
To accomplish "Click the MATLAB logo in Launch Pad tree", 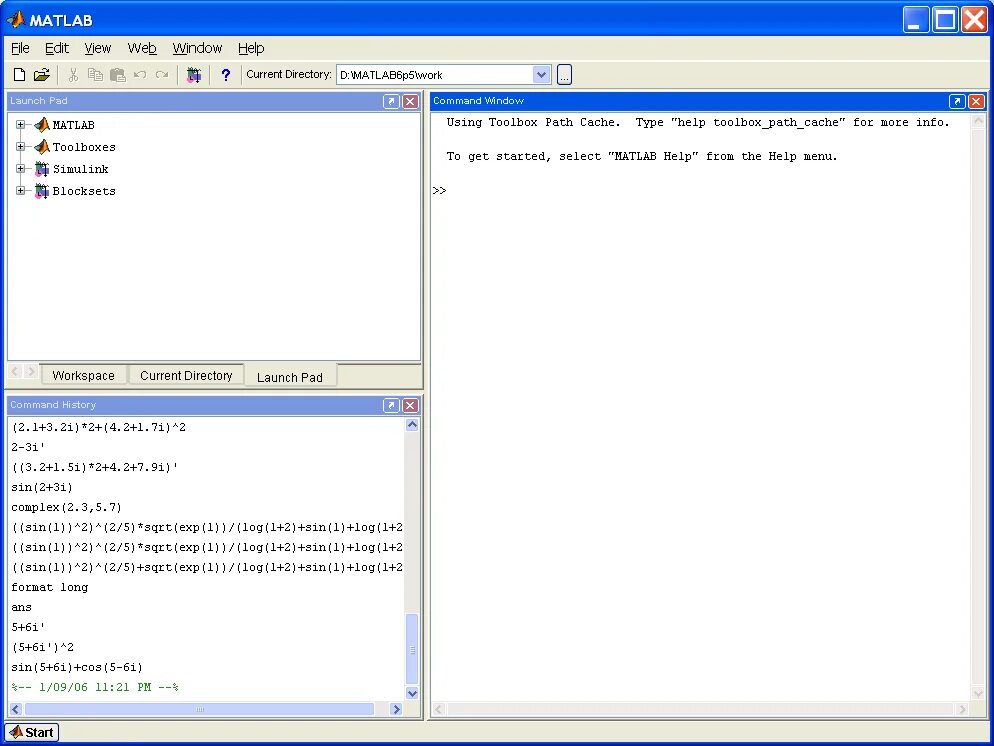I will tap(42, 125).
